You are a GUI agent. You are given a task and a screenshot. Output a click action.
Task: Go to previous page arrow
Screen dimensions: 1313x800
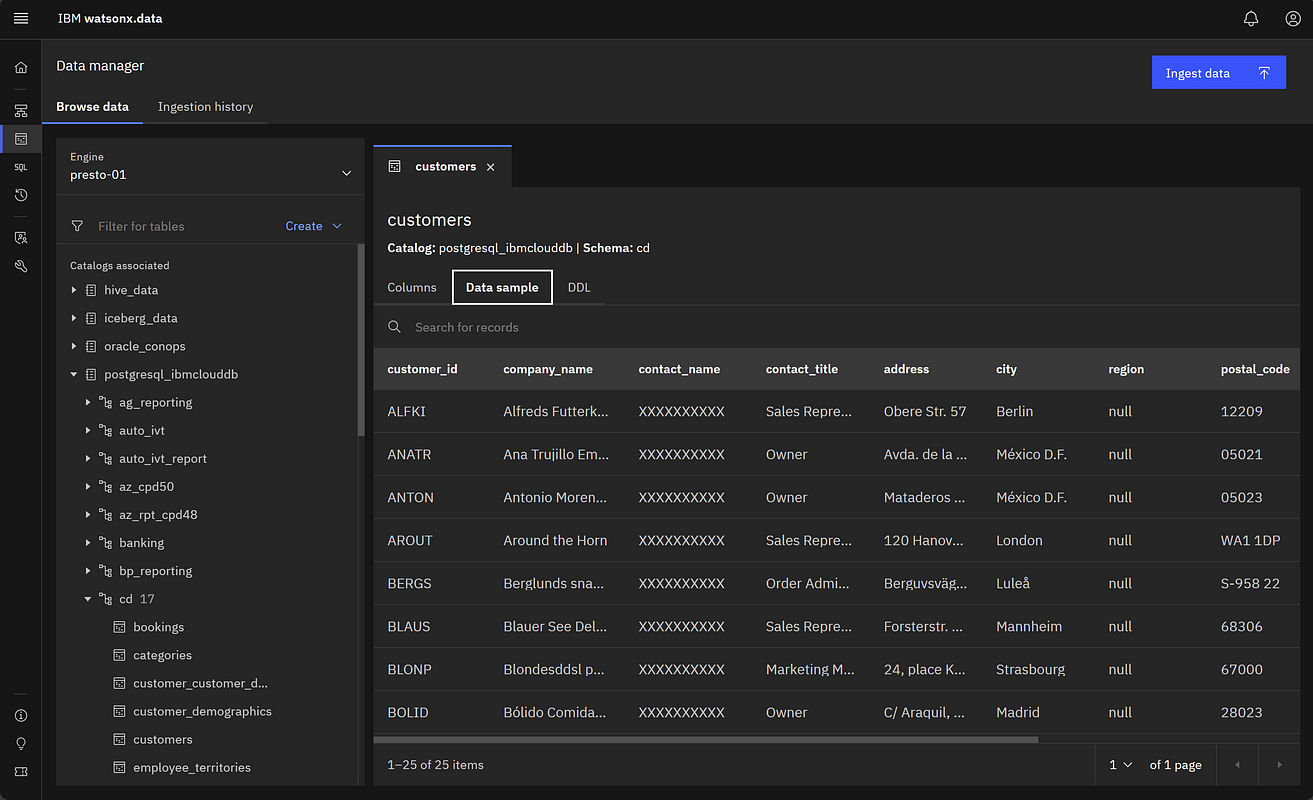click(x=1237, y=765)
